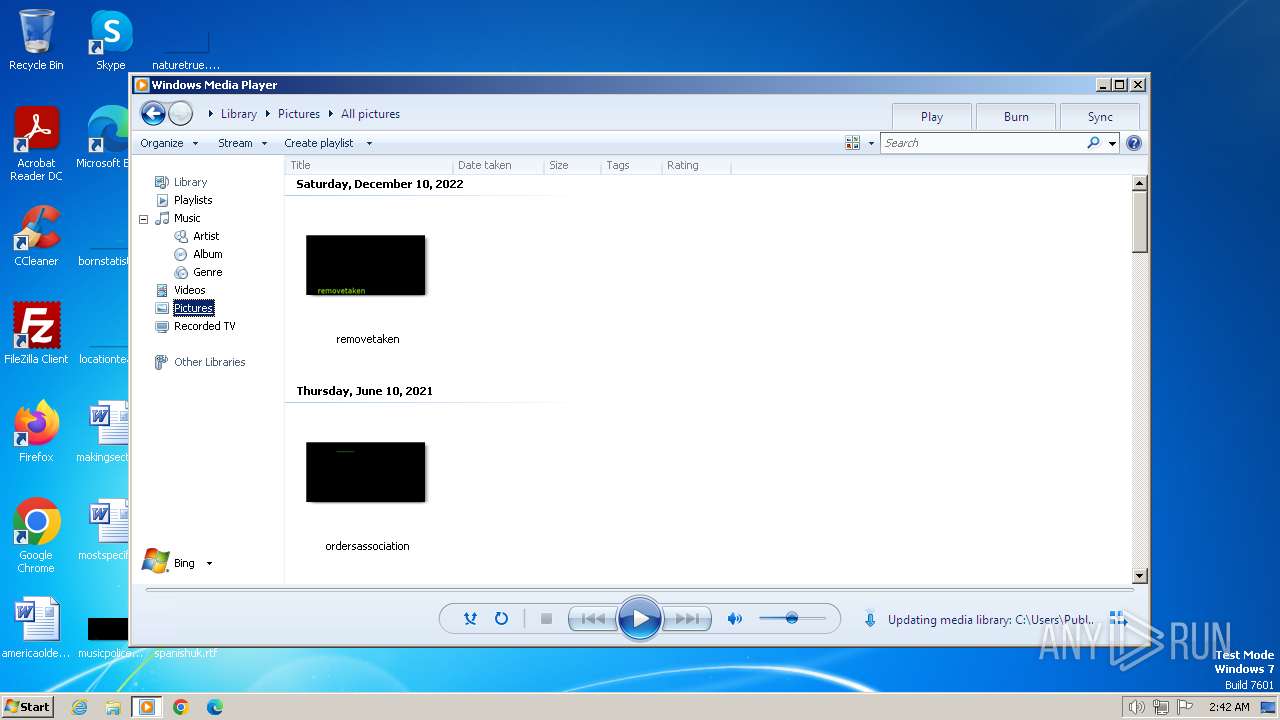Open Internet Explorer from taskbar
The width and height of the screenshot is (1280, 720).
(79, 707)
